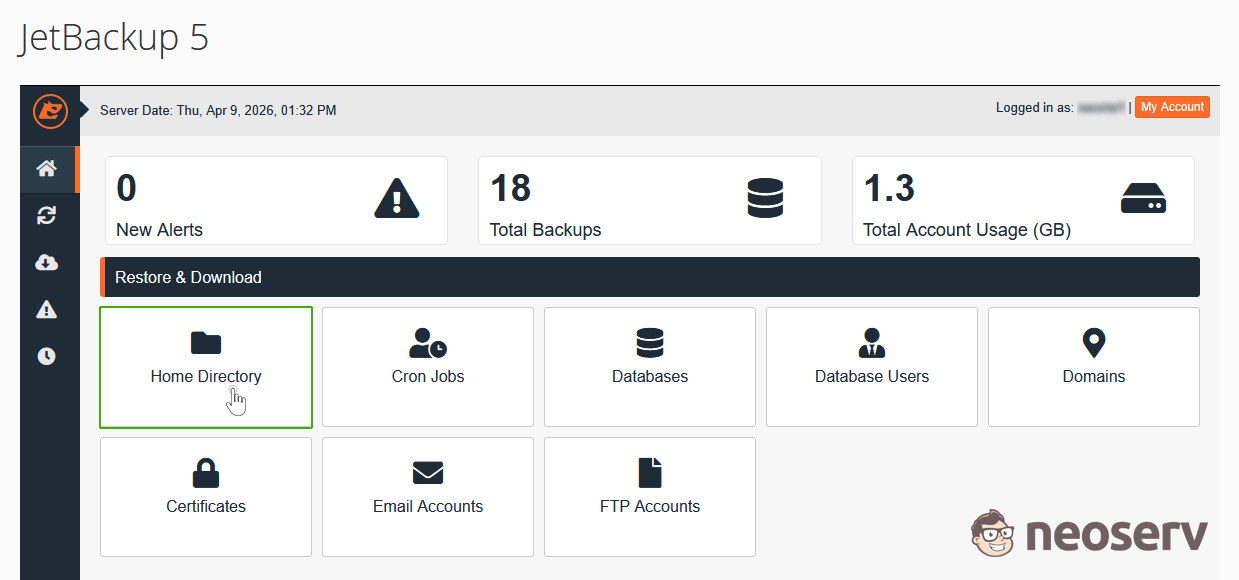Open the Home dashboard sidebar icon
The image size is (1239, 580).
(x=46, y=168)
